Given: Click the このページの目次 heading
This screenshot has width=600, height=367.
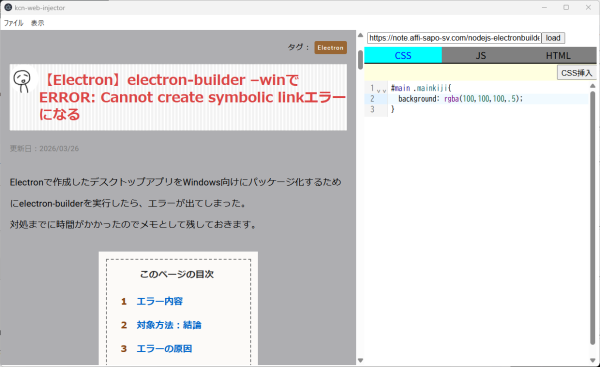Looking at the screenshot, I should point(177,274).
